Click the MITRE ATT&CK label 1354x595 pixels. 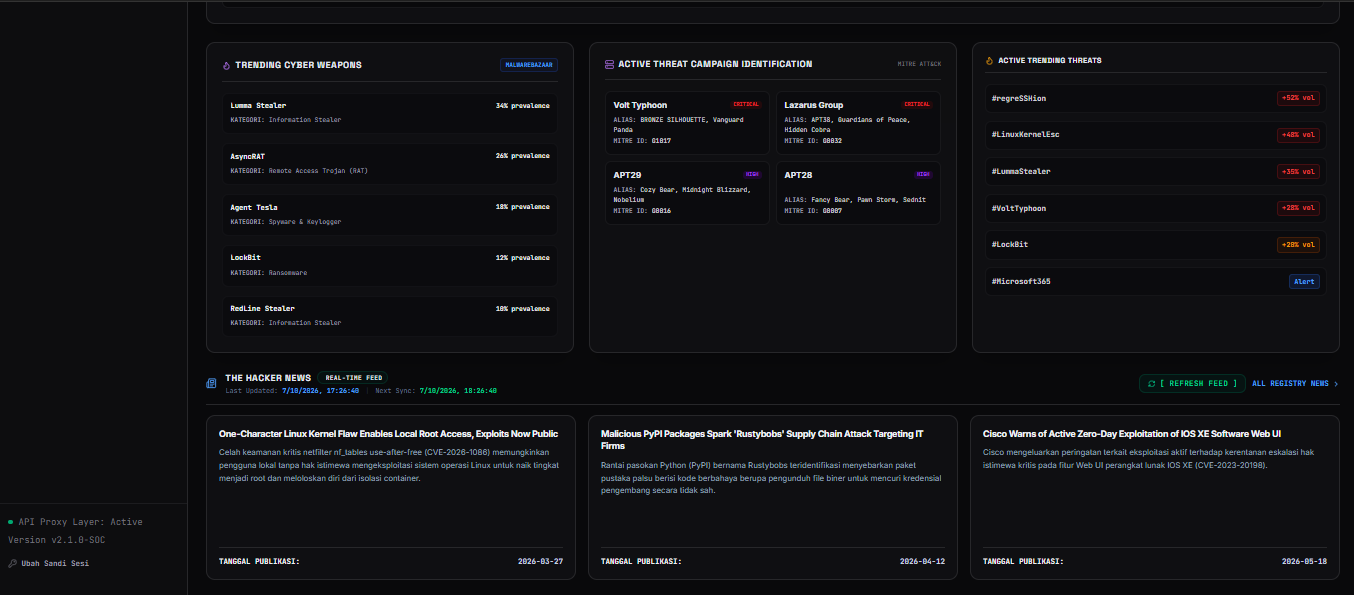919,64
